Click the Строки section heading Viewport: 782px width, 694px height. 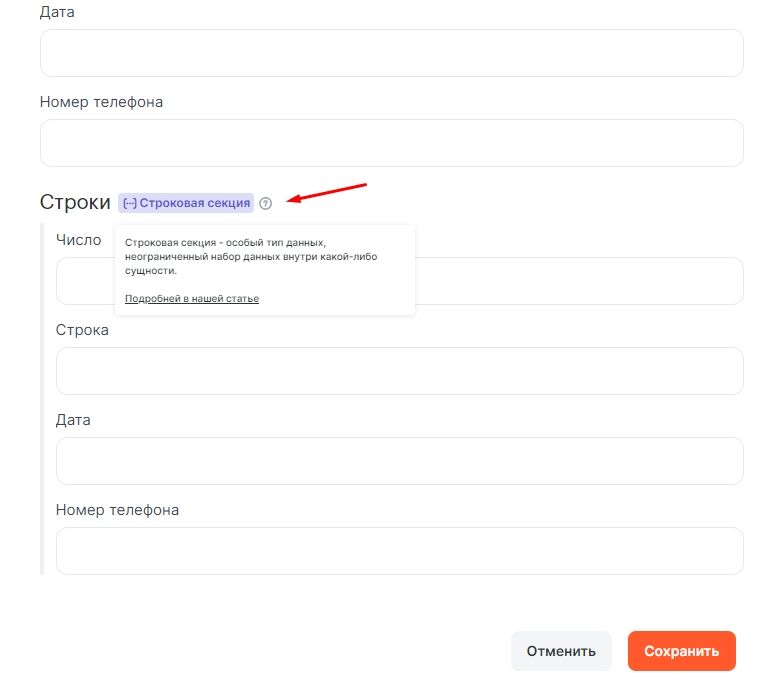pyautogui.click(x=75, y=202)
